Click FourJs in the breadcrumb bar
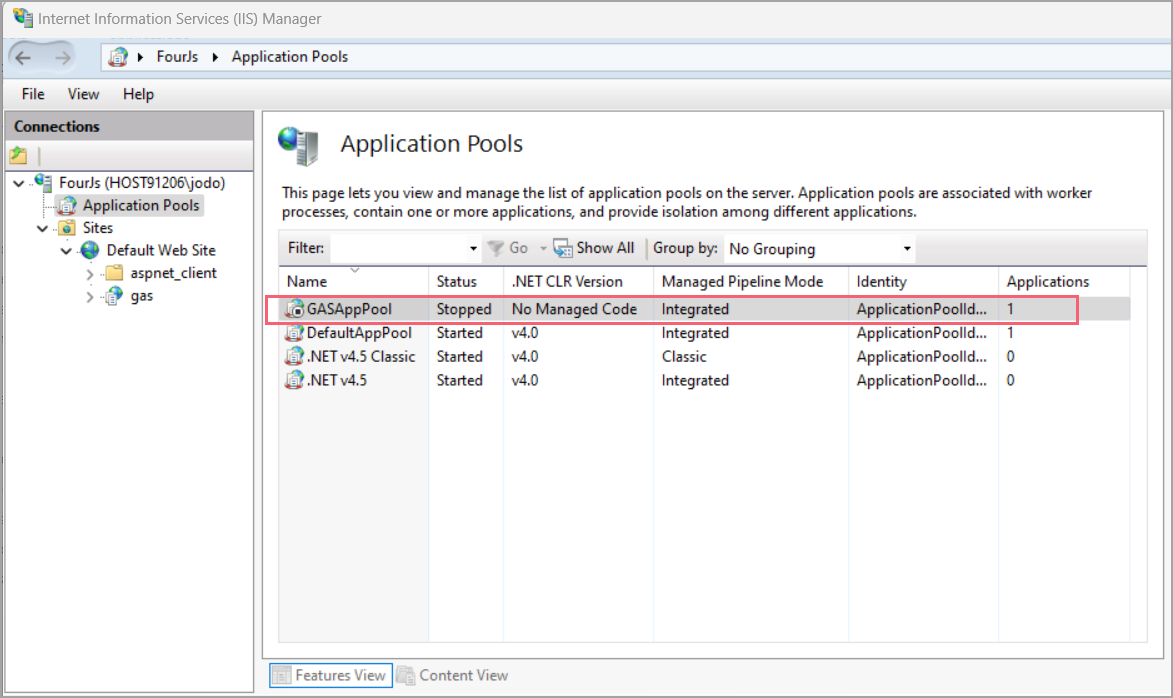1173x698 pixels. [x=177, y=57]
